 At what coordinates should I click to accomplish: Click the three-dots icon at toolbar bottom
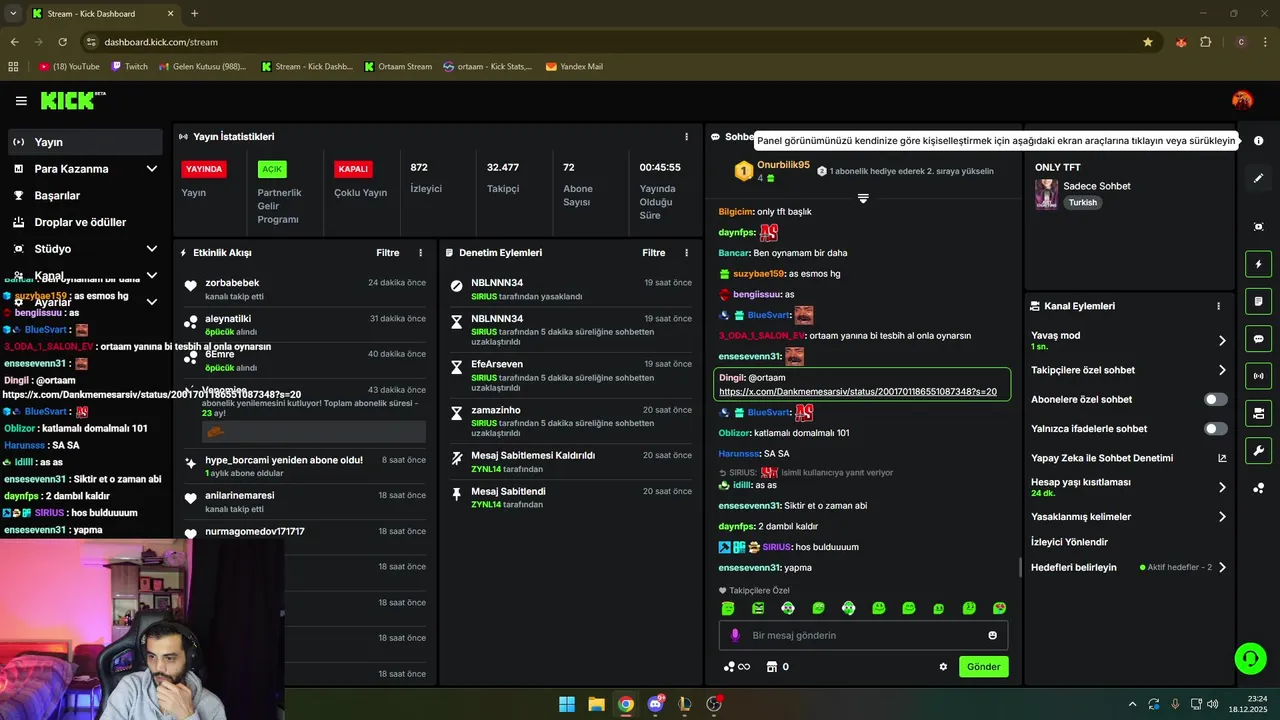1258,488
